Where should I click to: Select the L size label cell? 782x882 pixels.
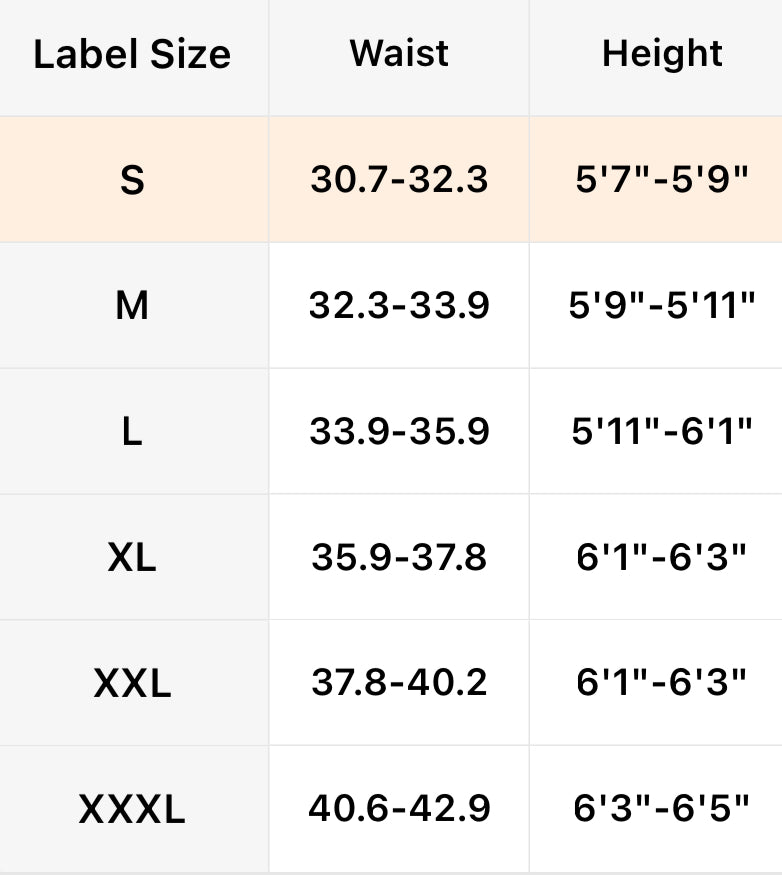[132, 432]
